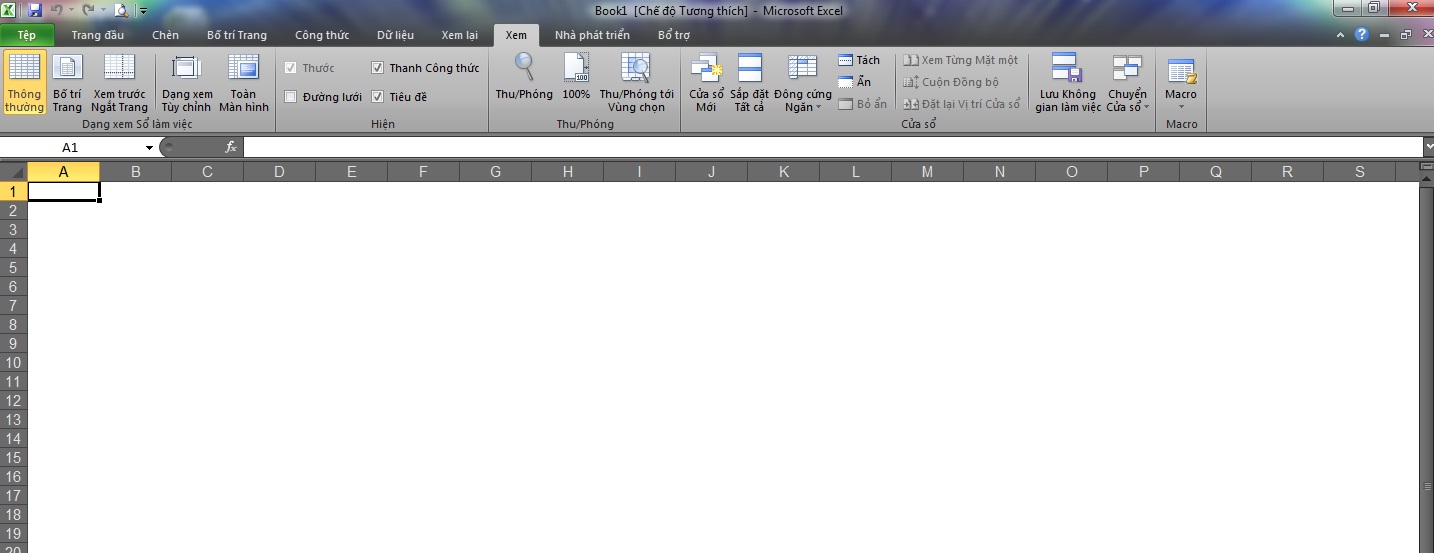
Task: Click Đặt lại Vị trí Cửa sổ
Action: (961, 104)
